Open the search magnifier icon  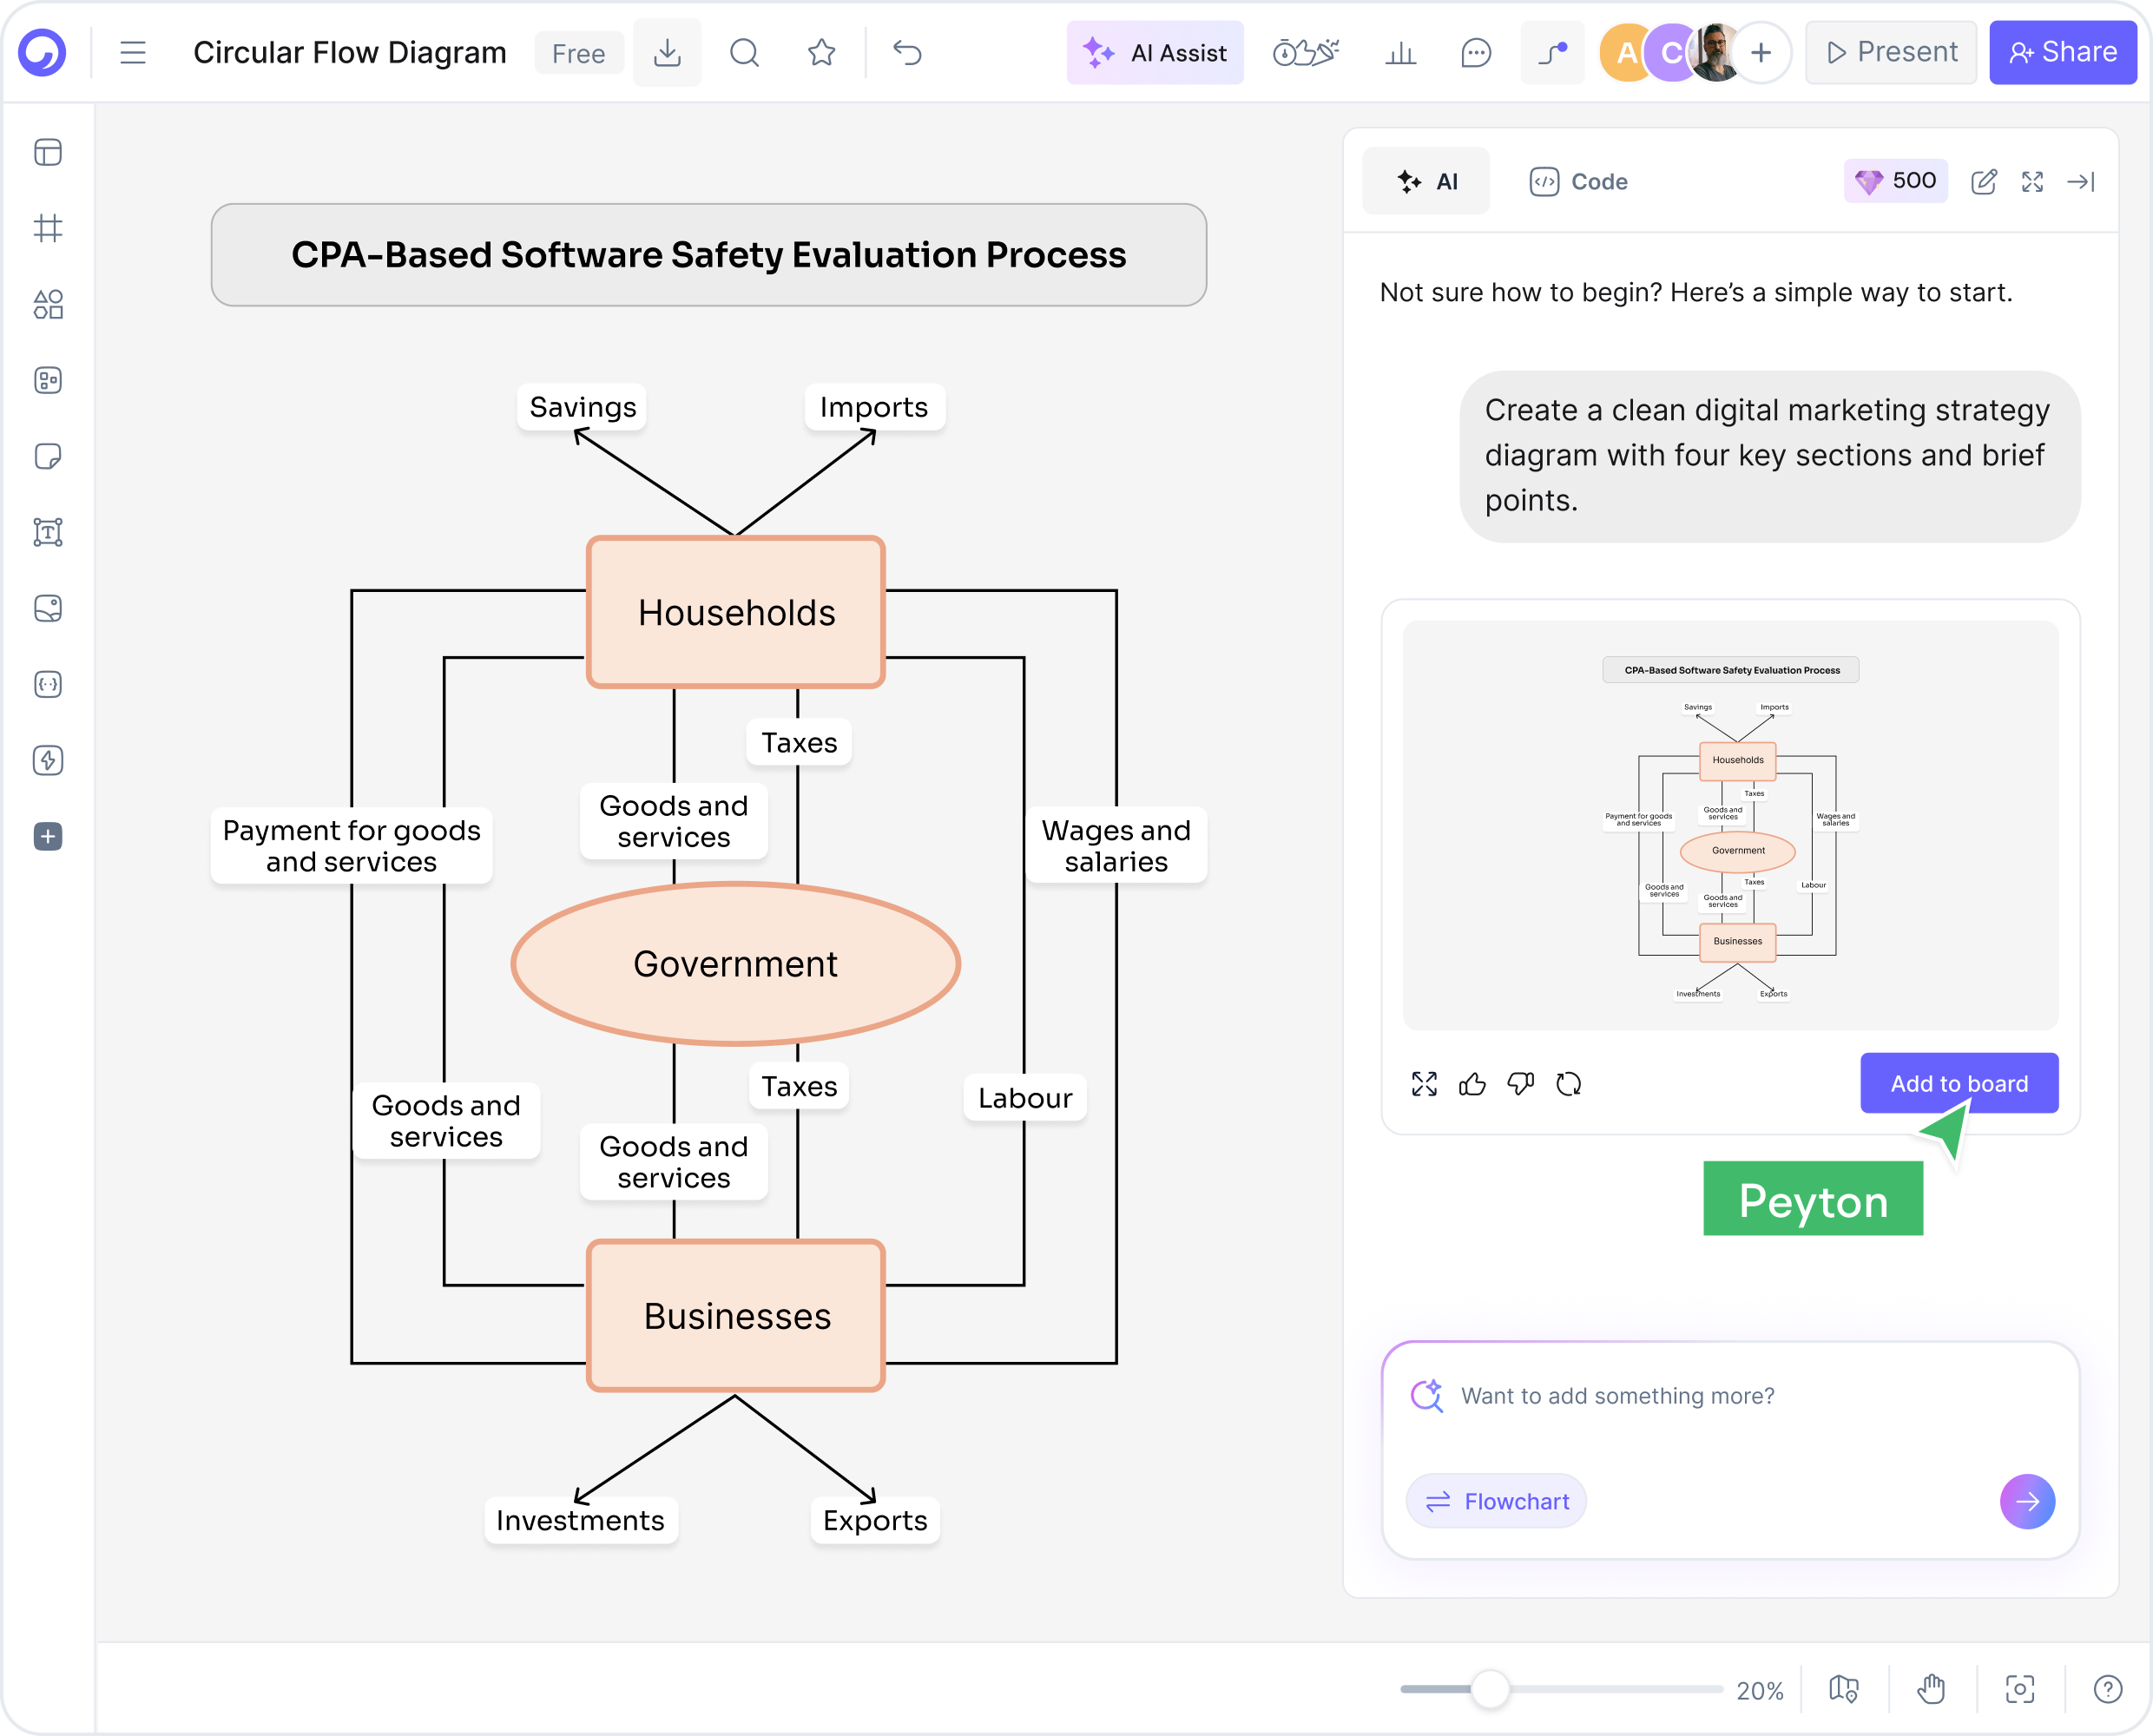coord(744,53)
